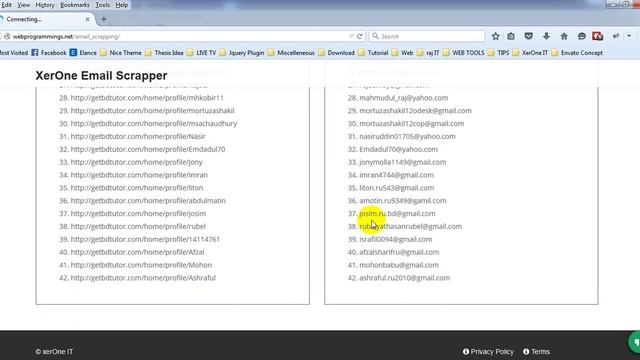Select the URL ending in mhkobir11

(147, 98)
